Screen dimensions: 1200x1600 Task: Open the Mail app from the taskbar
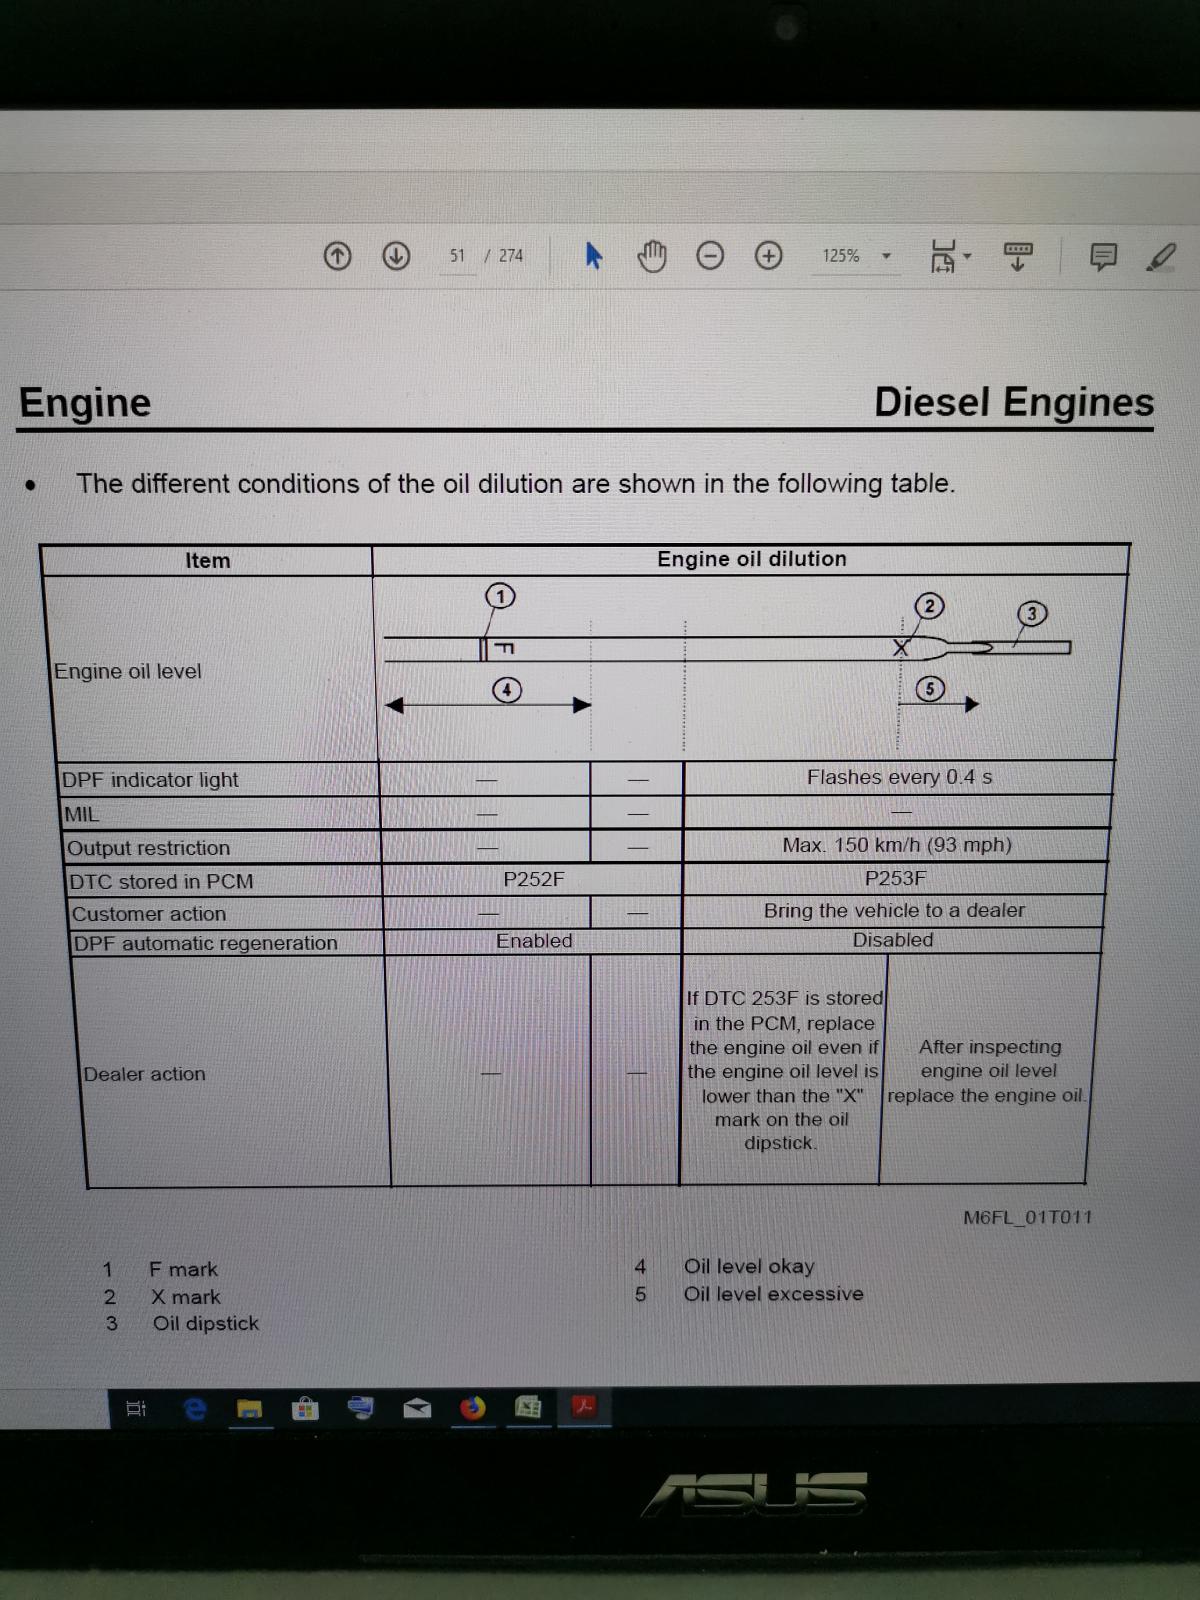[417, 1408]
